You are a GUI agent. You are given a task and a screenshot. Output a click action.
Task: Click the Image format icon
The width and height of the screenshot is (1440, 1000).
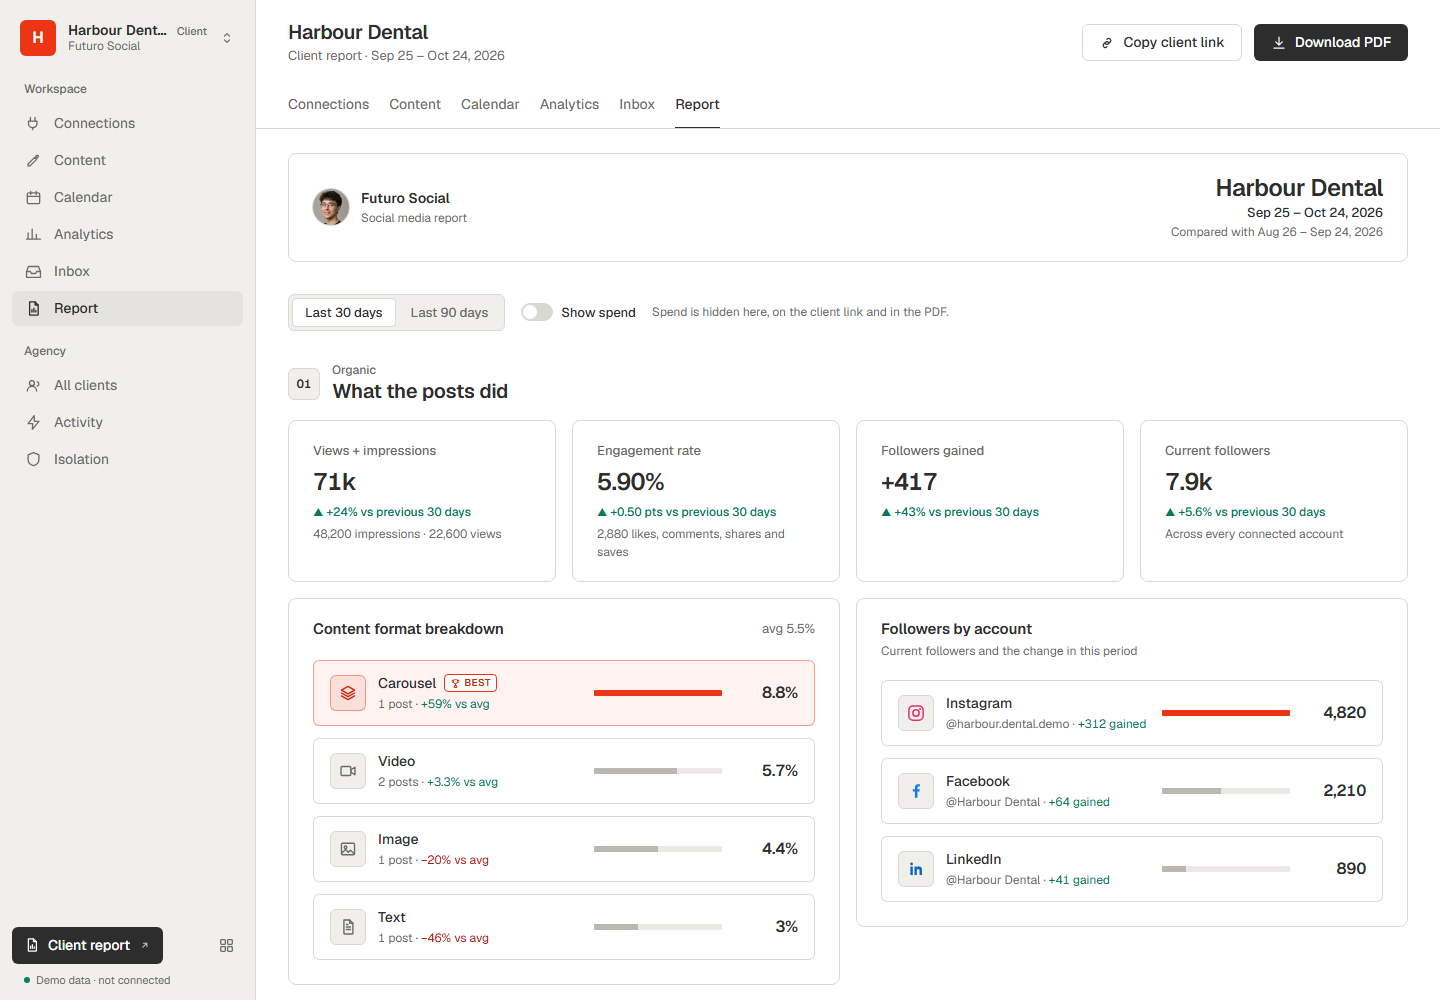(x=348, y=849)
